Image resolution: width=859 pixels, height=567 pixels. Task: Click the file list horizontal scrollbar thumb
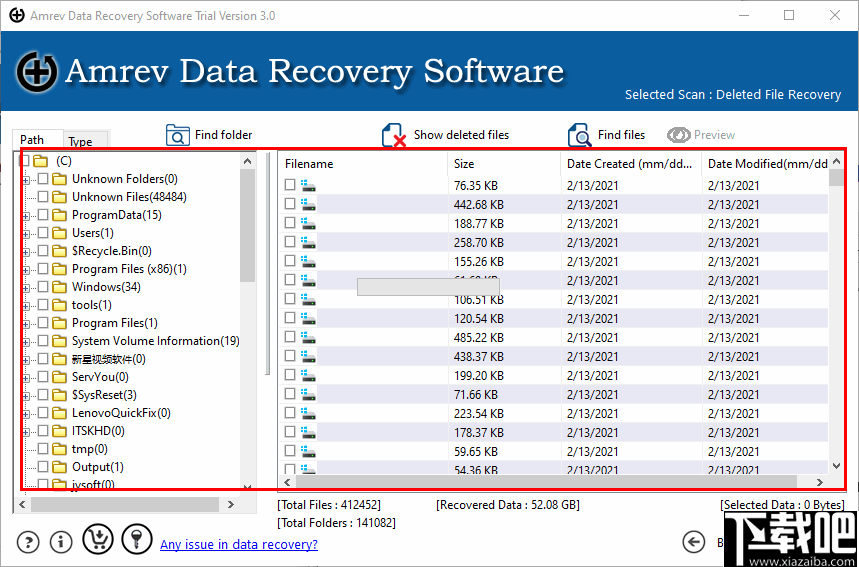[x=546, y=482]
